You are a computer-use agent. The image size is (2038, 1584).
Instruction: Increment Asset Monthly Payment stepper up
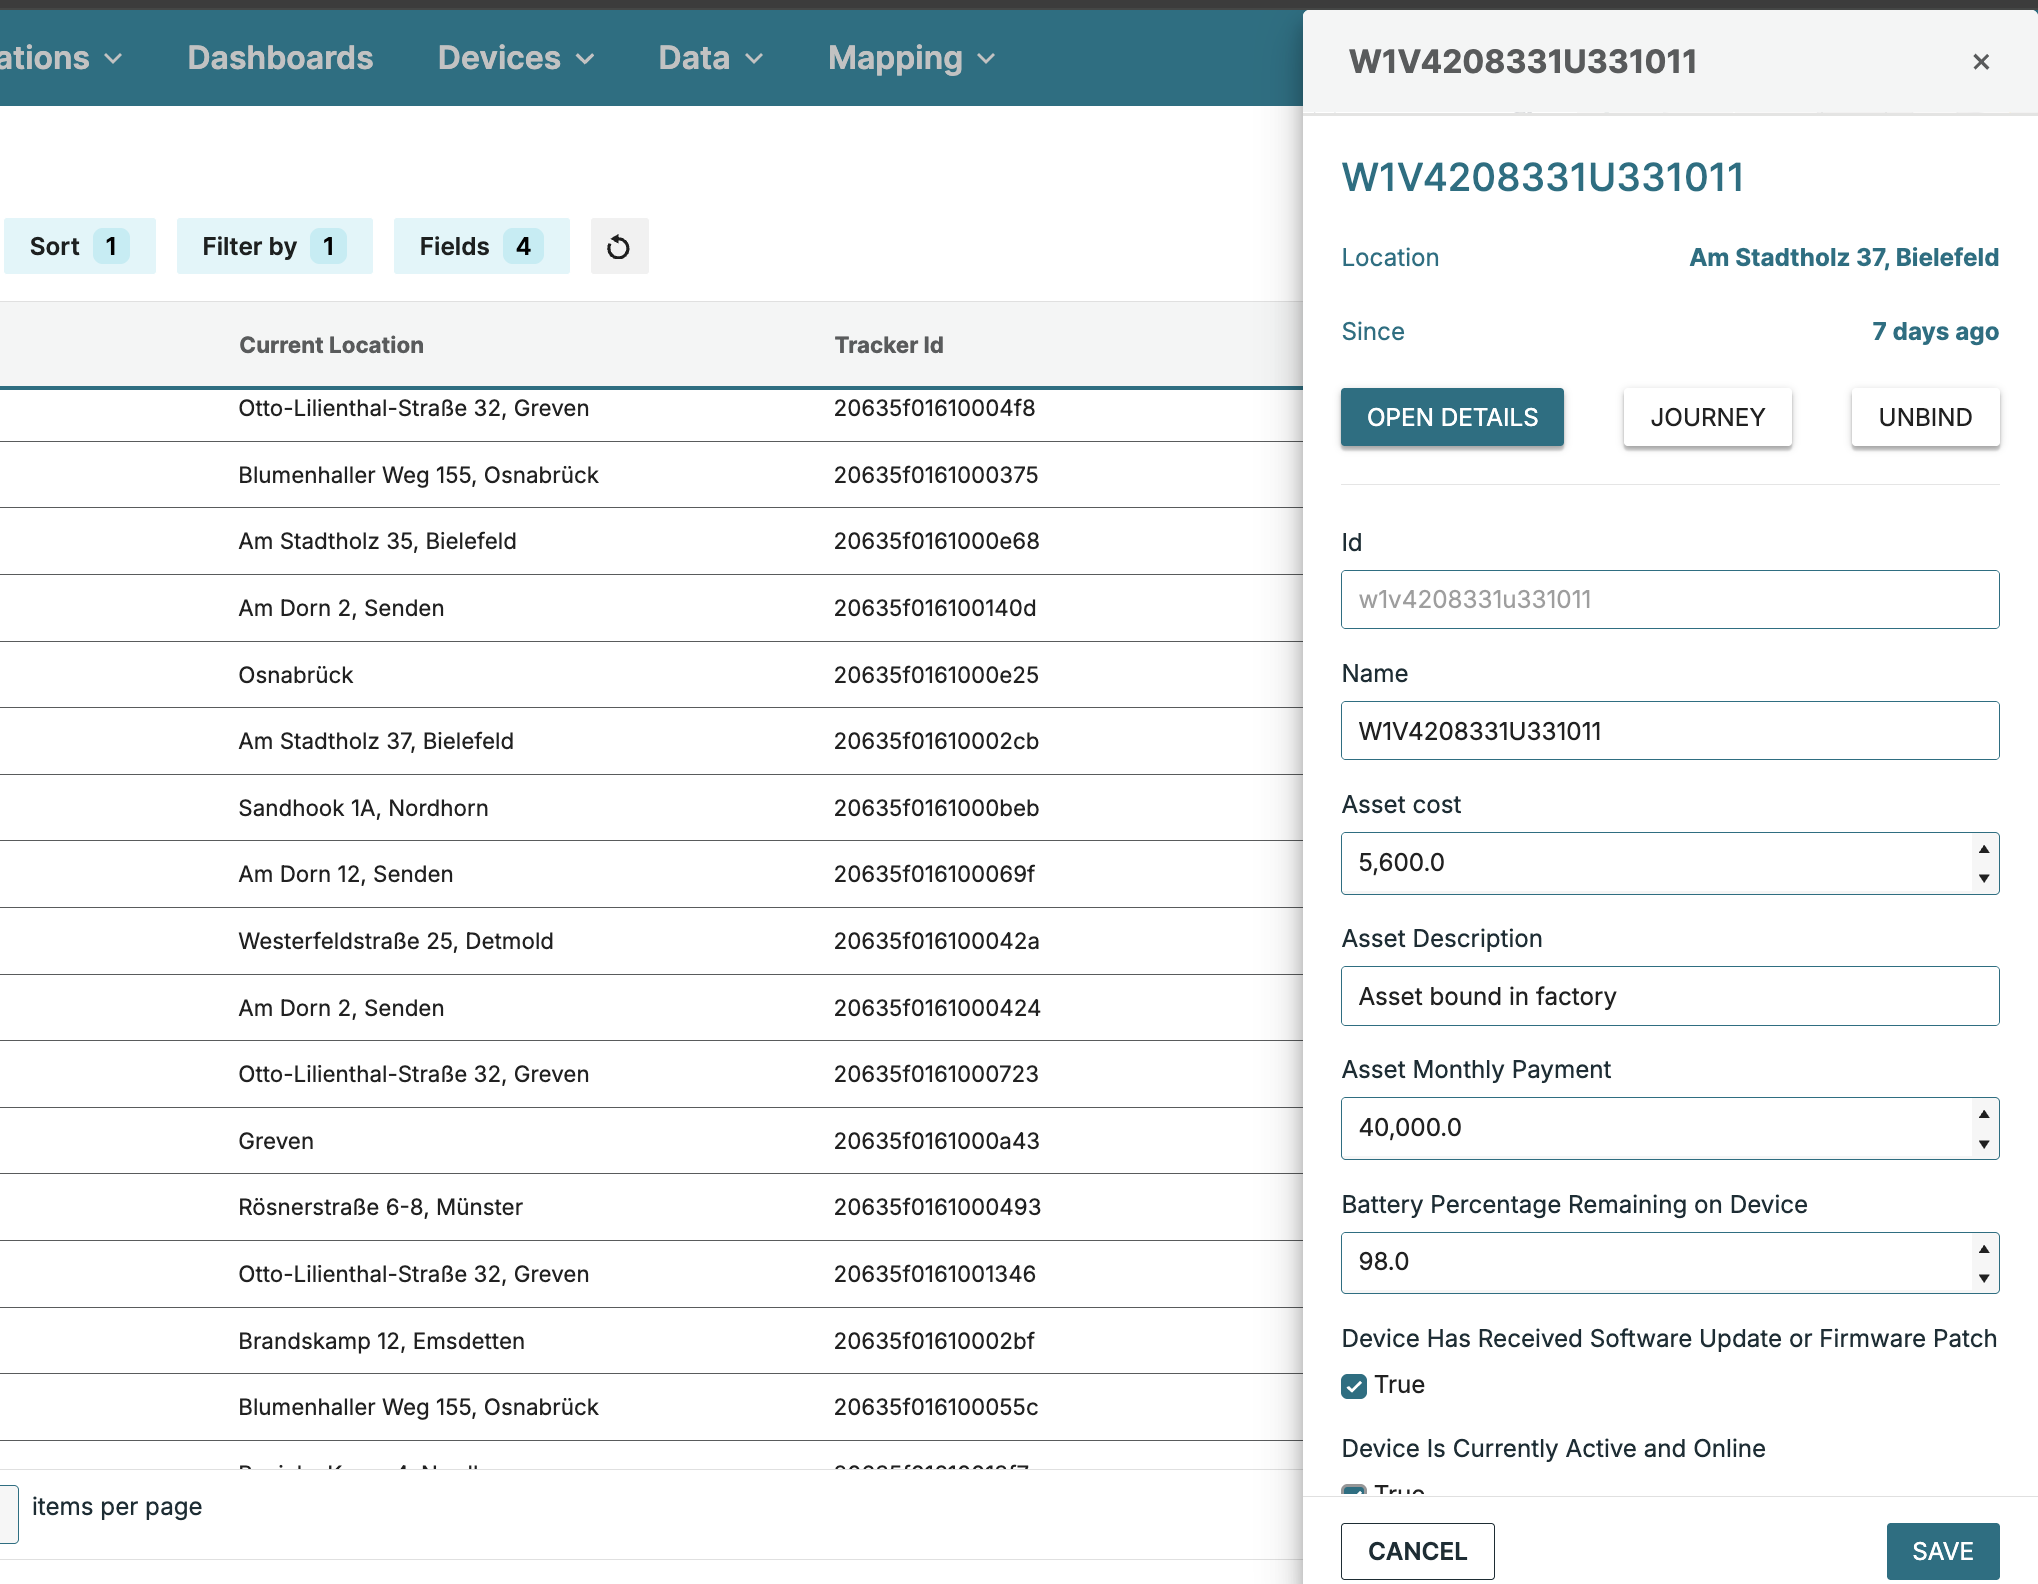pyautogui.click(x=1983, y=1114)
